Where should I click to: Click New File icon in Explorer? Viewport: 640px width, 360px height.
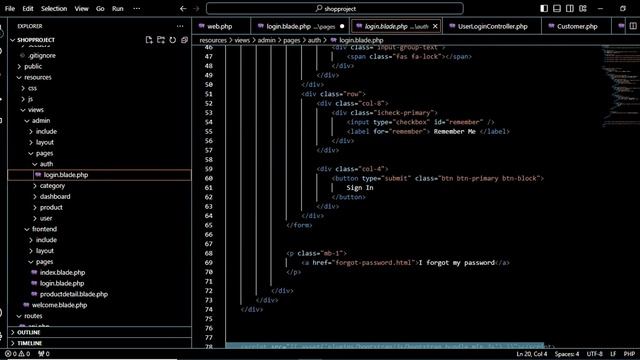(149, 40)
